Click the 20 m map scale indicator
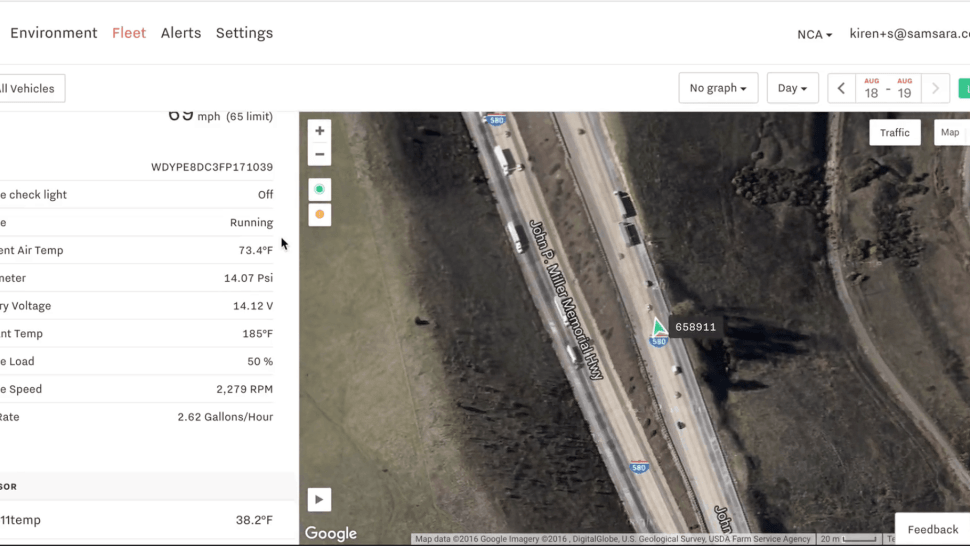This screenshot has height=546, width=970. point(848,539)
